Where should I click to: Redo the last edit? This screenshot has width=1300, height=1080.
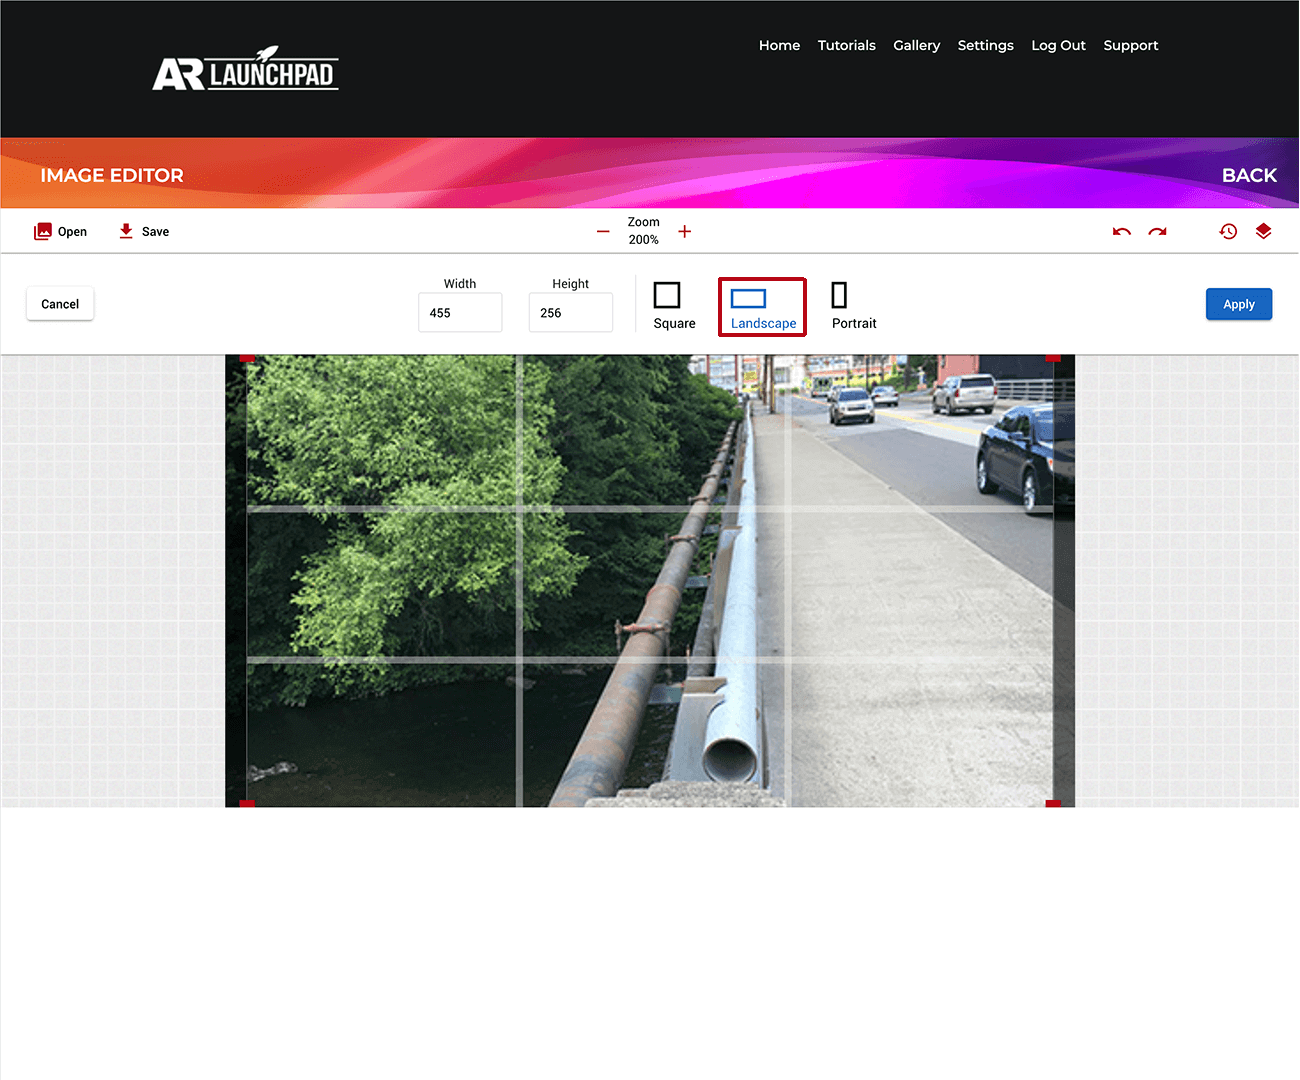click(x=1157, y=231)
